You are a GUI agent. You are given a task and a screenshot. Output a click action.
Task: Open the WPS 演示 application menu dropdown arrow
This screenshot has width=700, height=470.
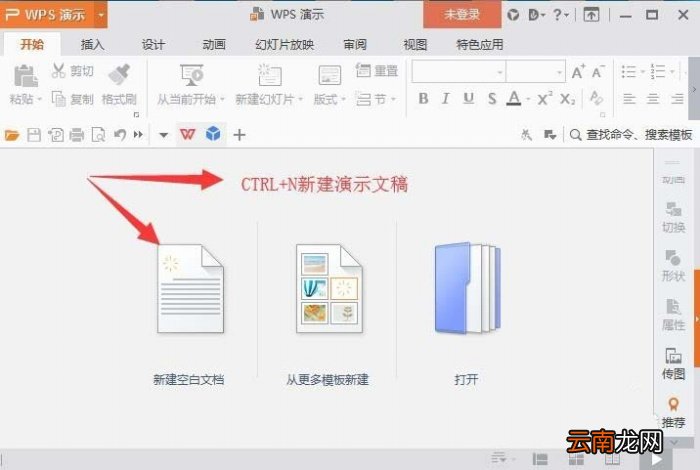point(101,15)
